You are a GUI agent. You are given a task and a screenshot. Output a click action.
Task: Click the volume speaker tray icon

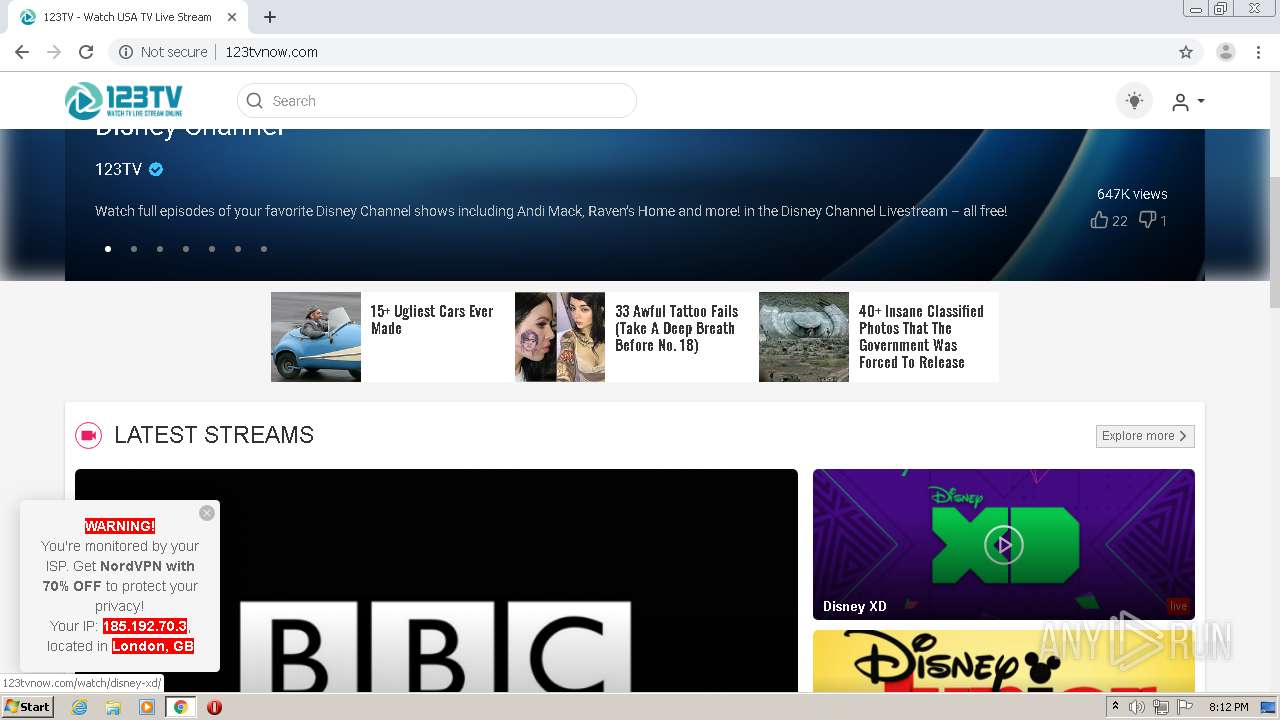(x=1137, y=707)
